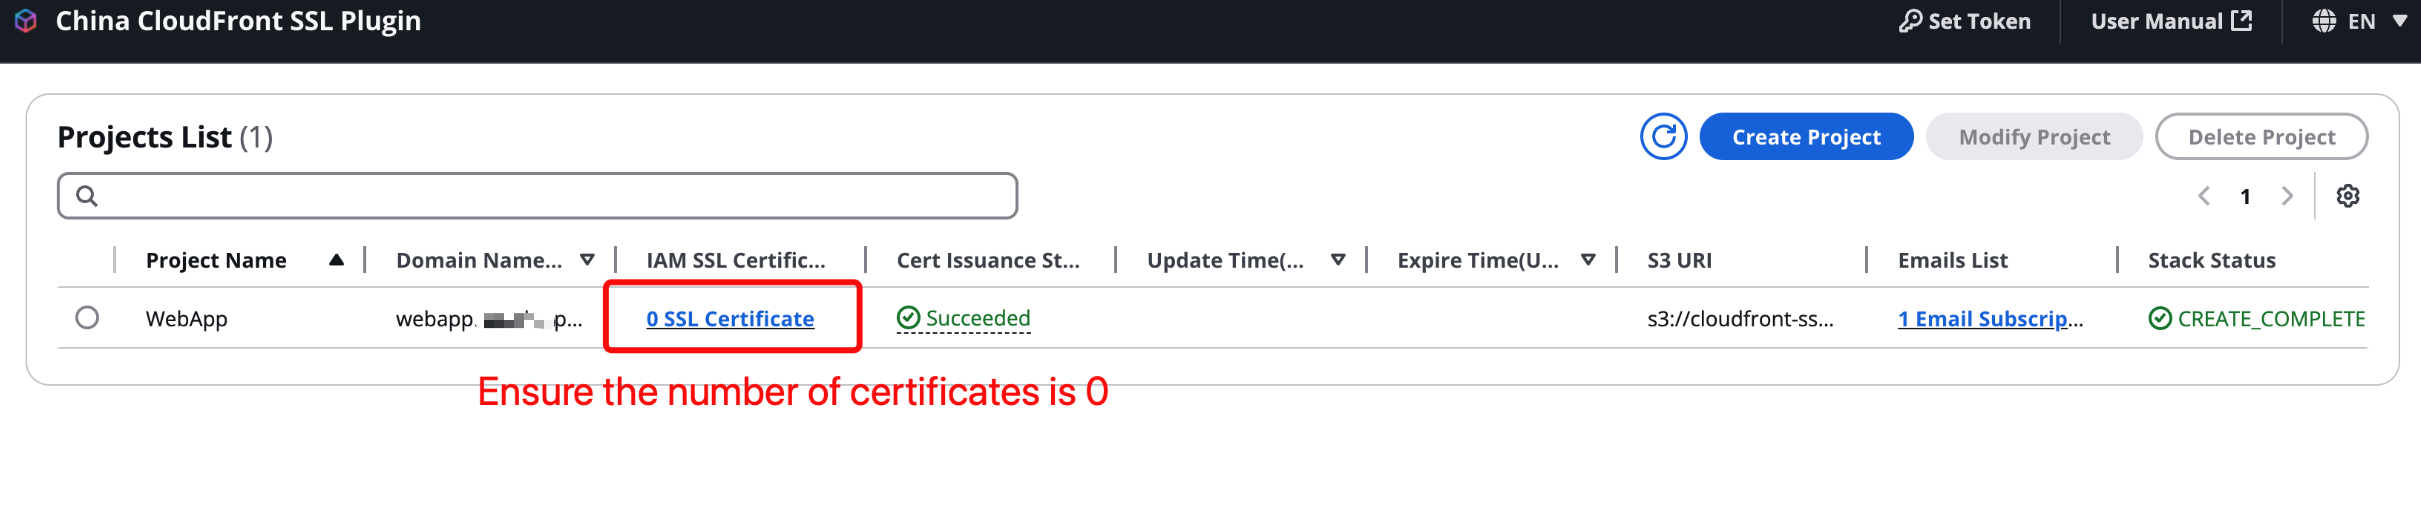The height and width of the screenshot is (531, 2421).
Task: Click the plugin logo icon
Action: point(26,21)
